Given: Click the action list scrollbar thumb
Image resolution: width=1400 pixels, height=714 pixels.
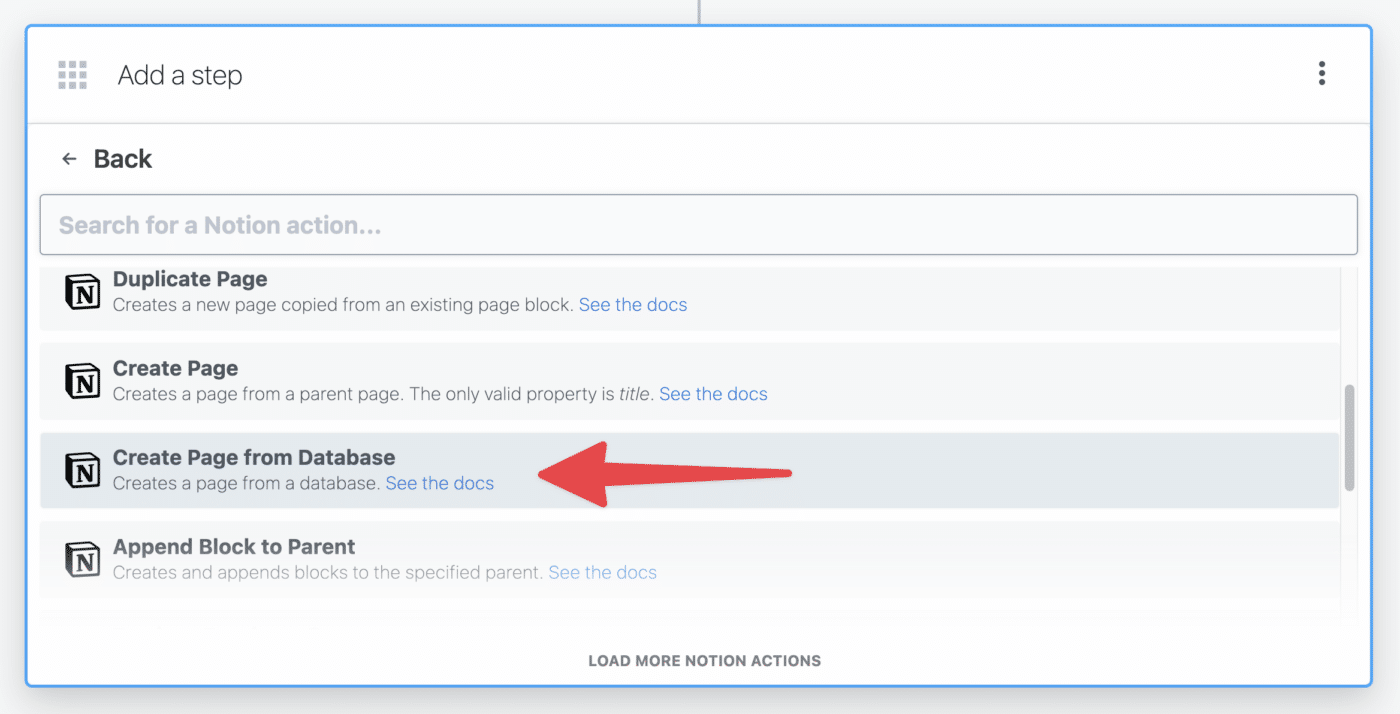Looking at the screenshot, I should tap(1349, 437).
